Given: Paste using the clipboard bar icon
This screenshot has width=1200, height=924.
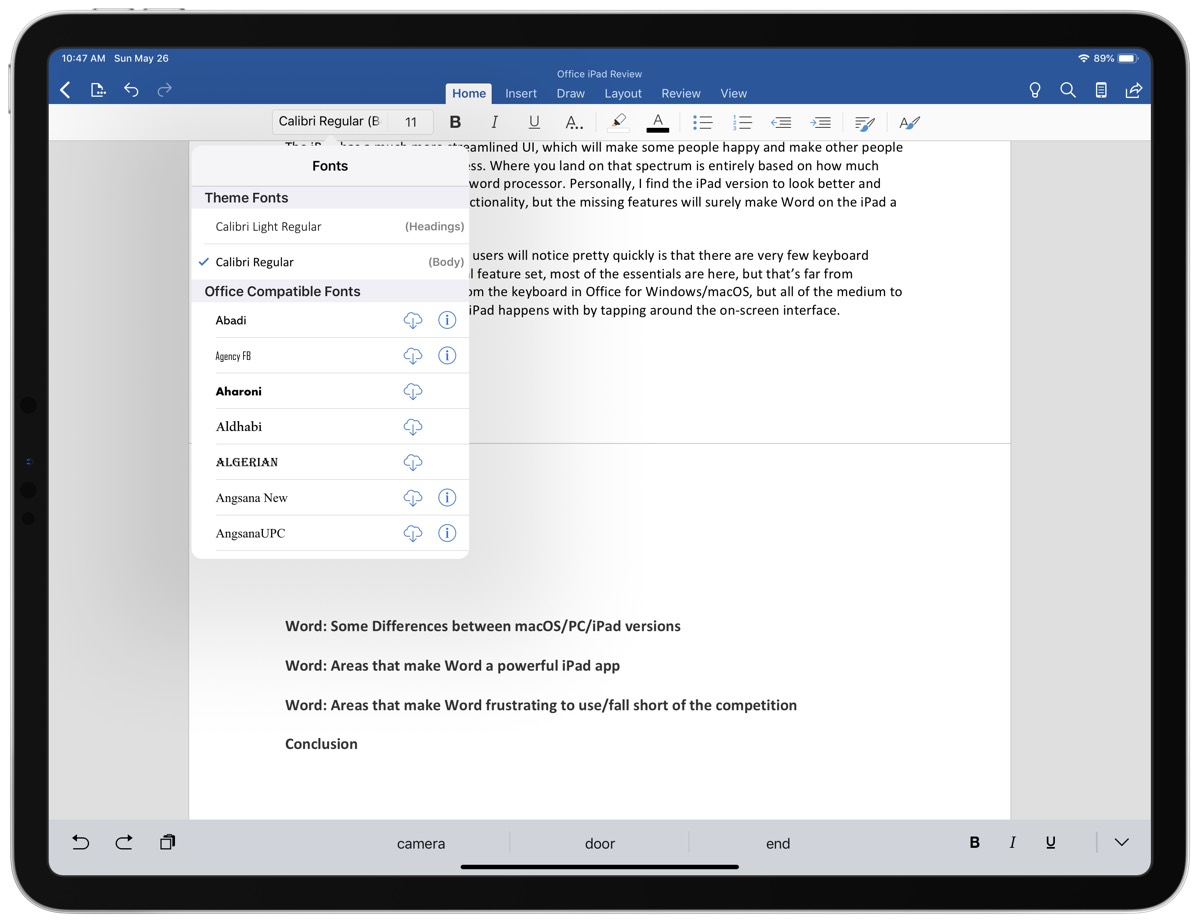Looking at the screenshot, I should (x=167, y=843).
